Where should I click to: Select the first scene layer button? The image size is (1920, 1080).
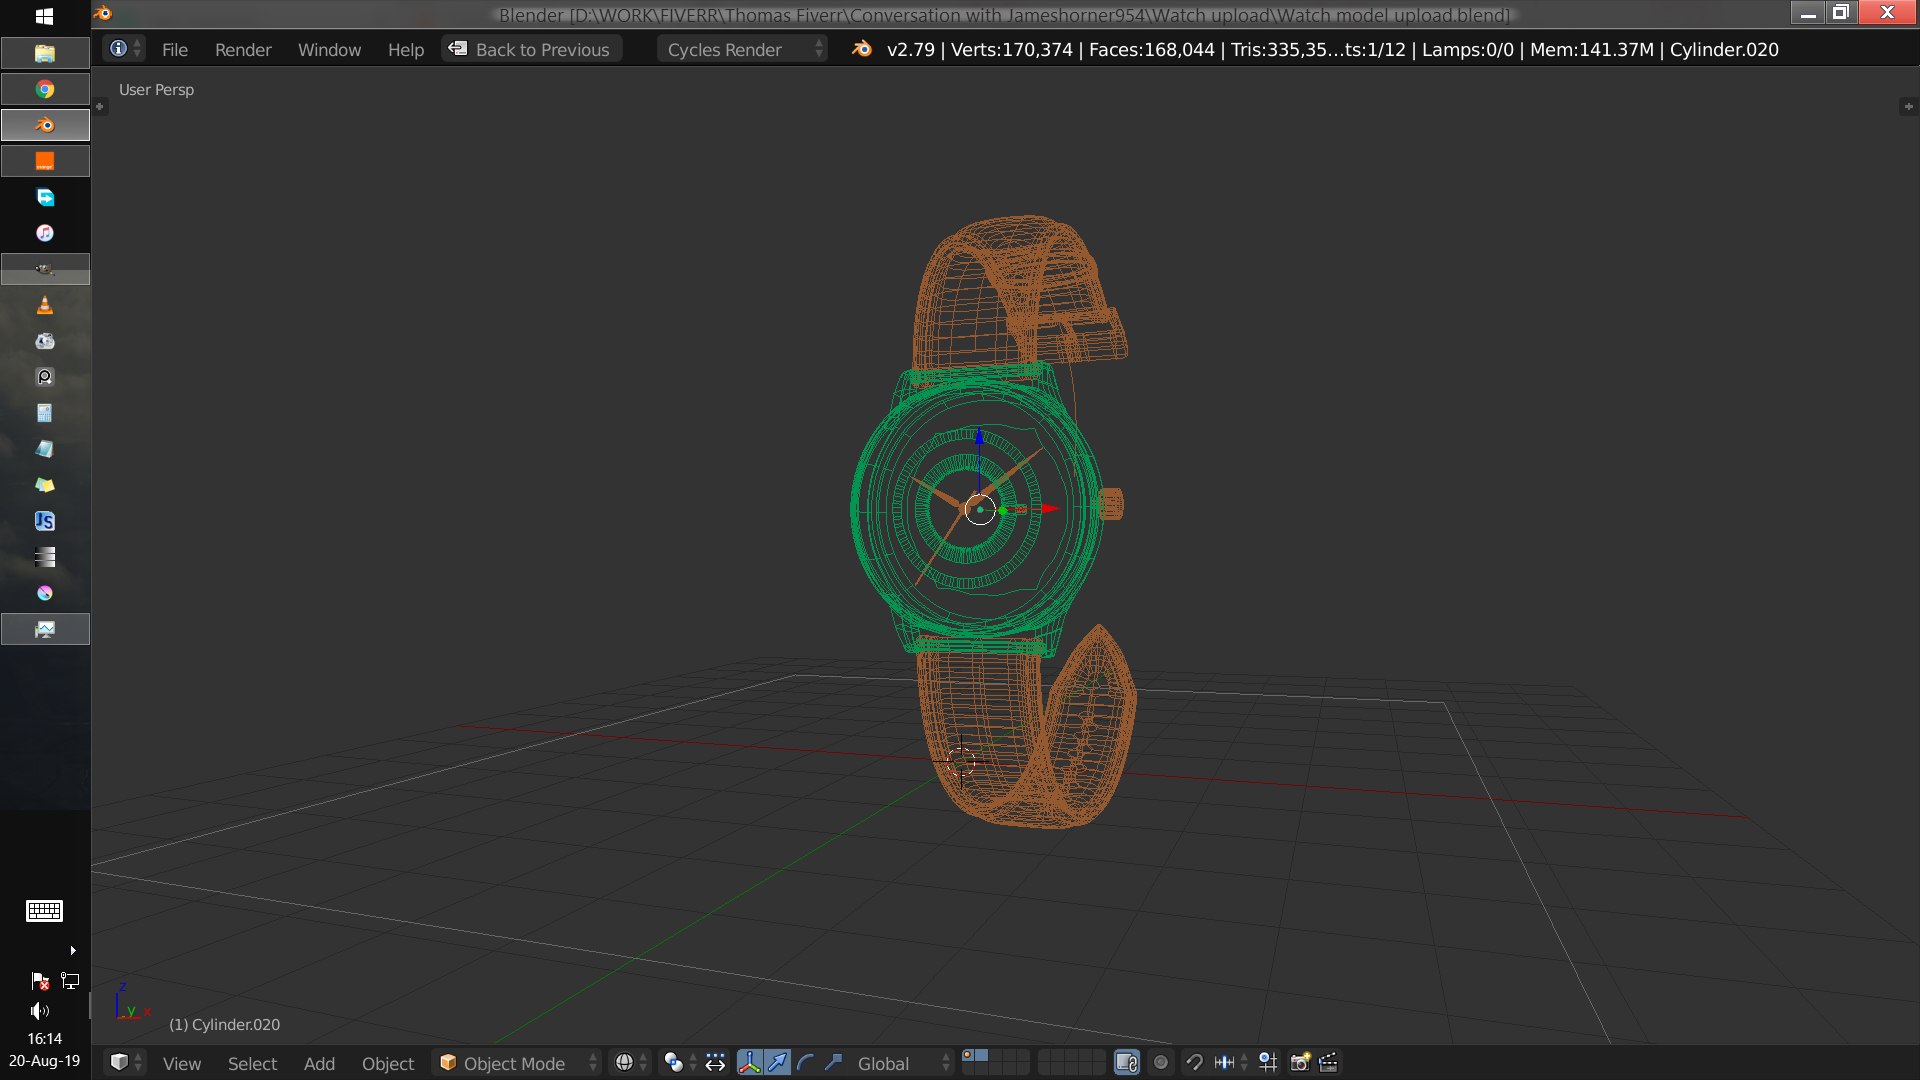tap(968, 1056)
